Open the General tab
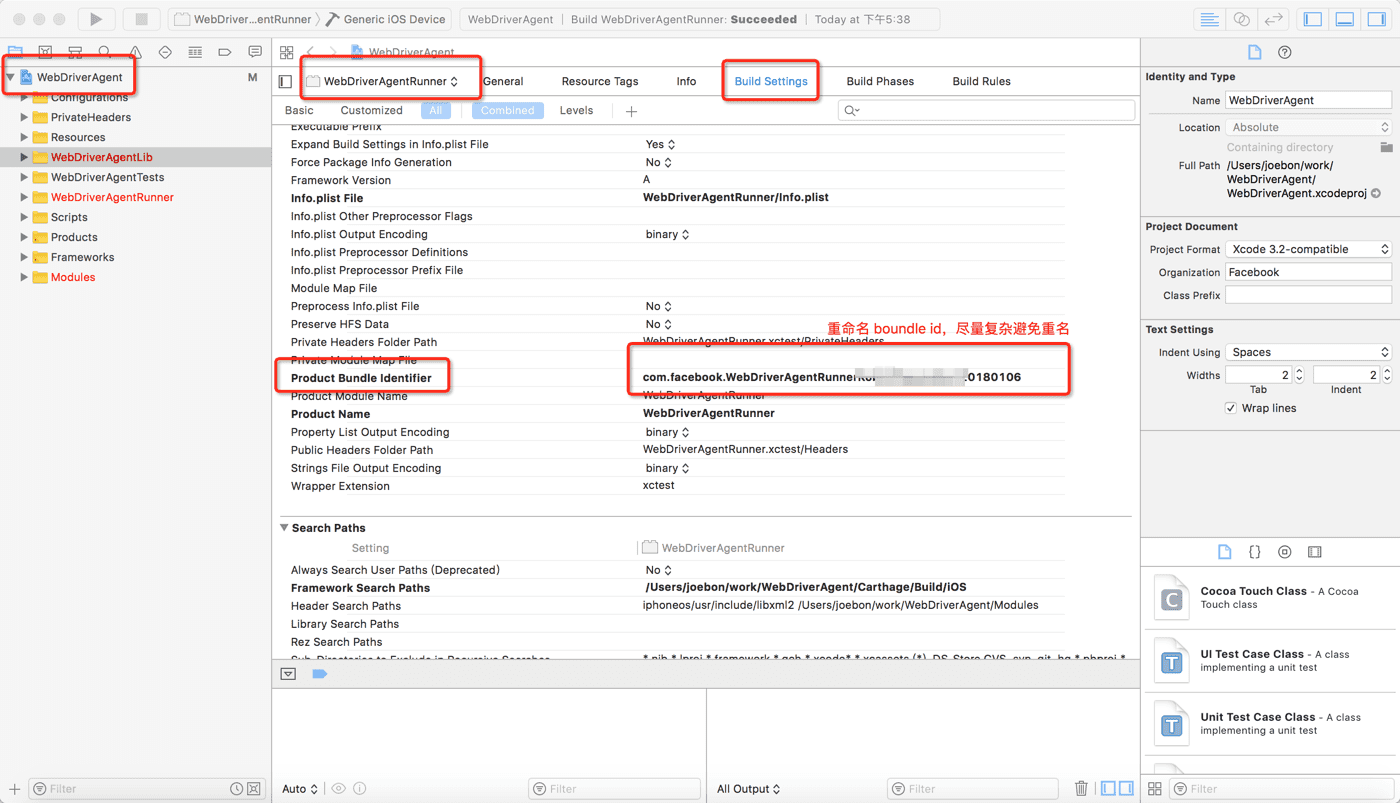This screenshot has width=1400, height=803. 503,81
